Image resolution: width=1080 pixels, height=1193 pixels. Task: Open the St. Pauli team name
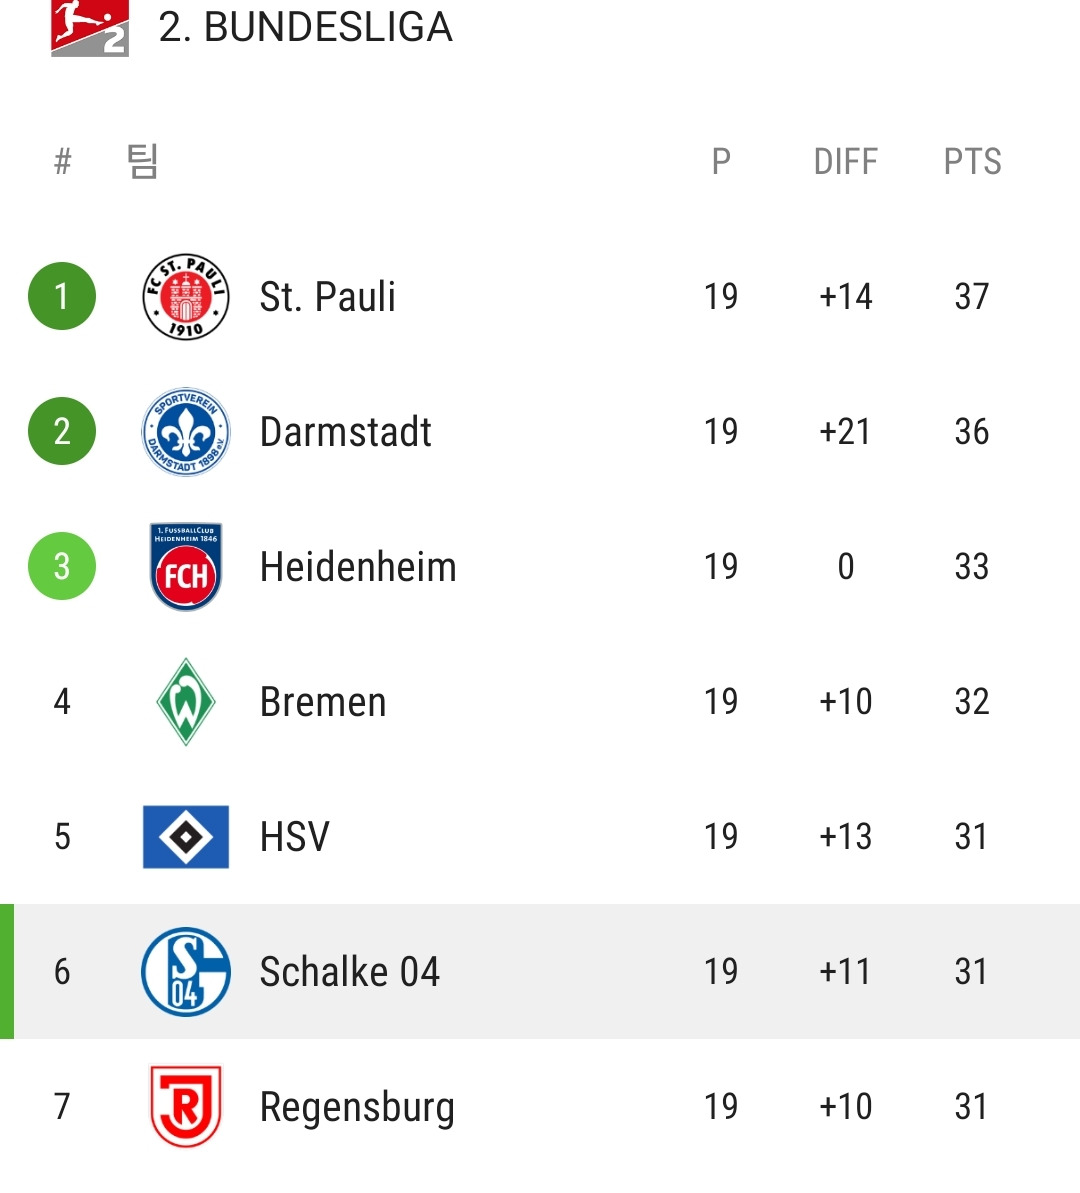pos(327,297)
